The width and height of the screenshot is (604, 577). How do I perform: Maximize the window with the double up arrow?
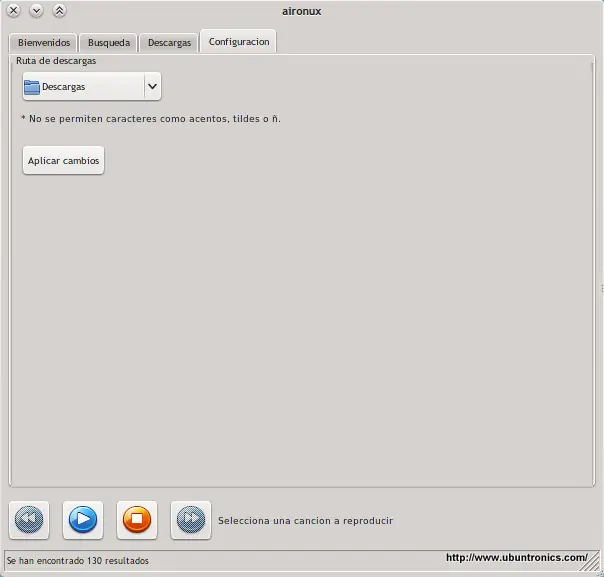tap(59, 10)
